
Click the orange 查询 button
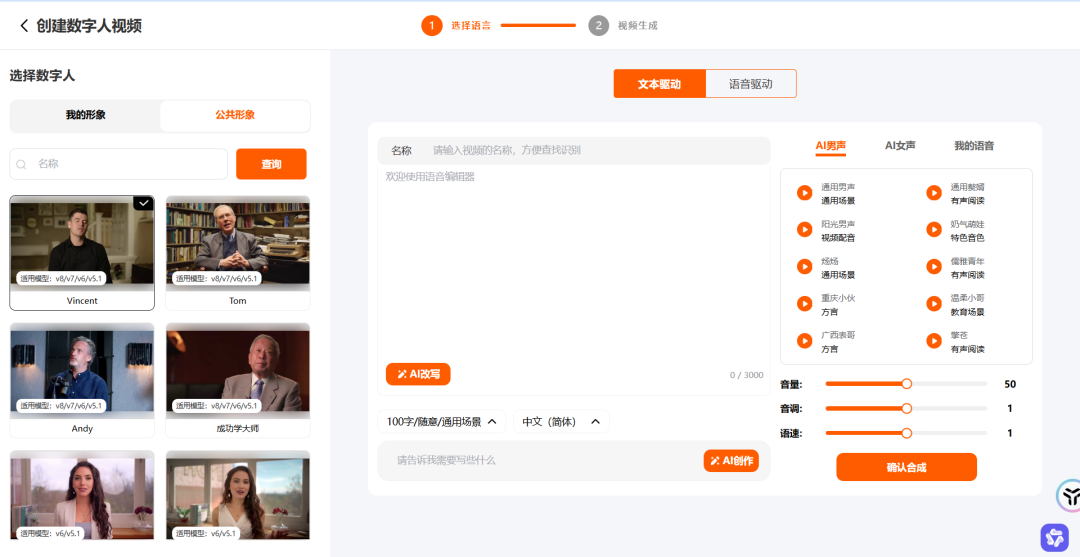click(271, 165)
